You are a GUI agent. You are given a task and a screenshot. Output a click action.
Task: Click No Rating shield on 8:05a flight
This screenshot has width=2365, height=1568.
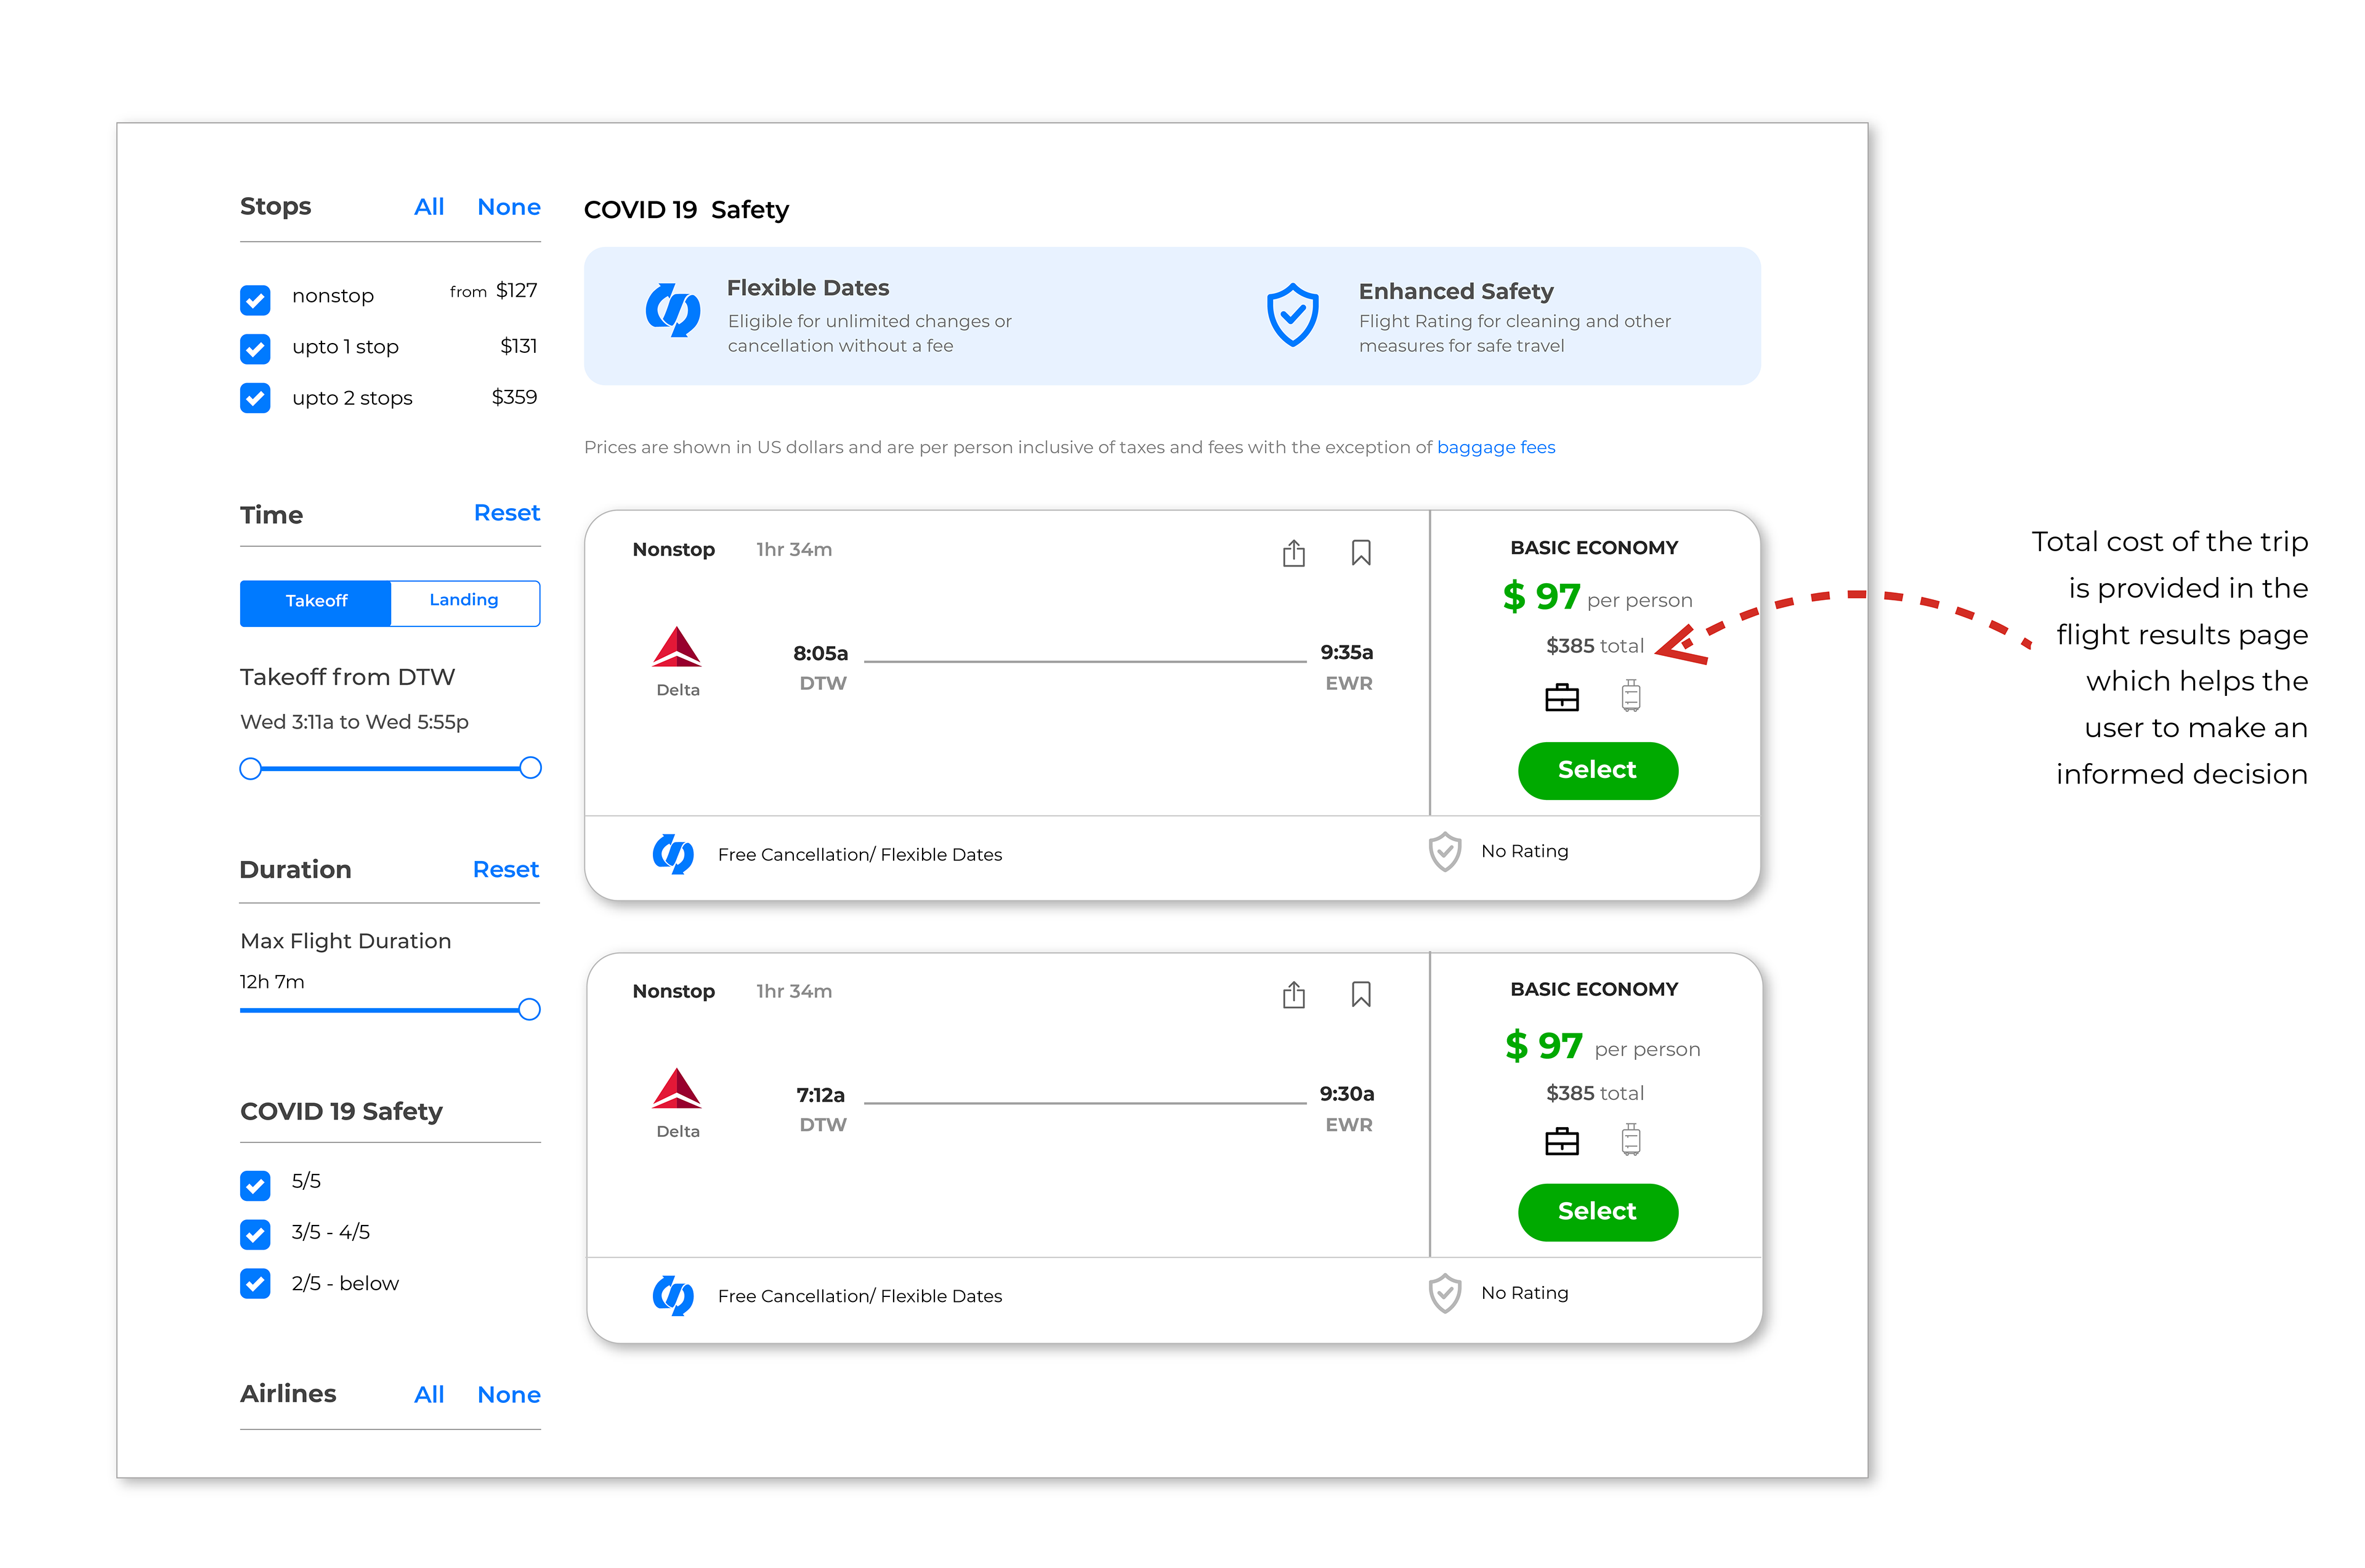click(x=1444, y=852)
